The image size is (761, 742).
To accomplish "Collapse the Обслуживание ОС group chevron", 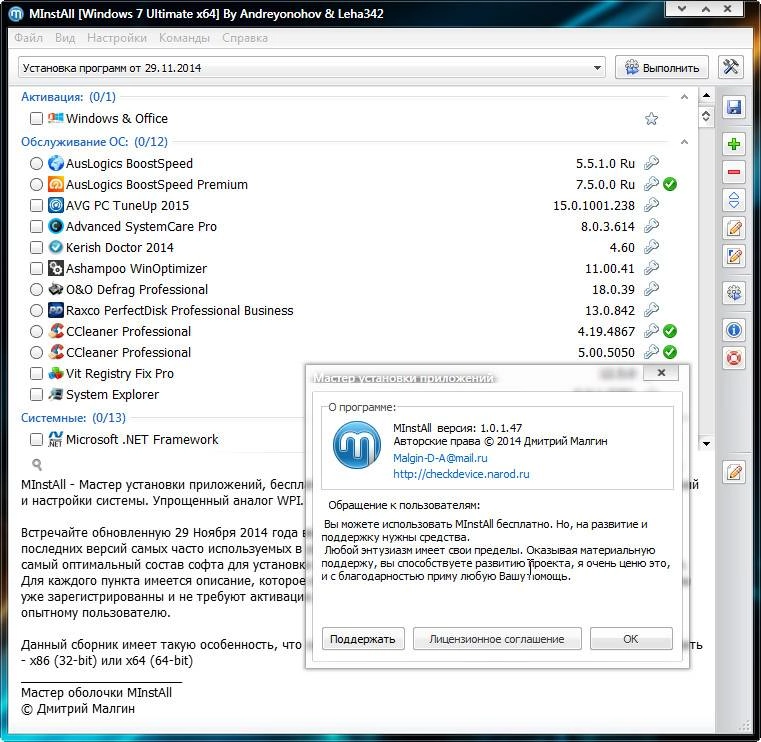I will 684,142.
